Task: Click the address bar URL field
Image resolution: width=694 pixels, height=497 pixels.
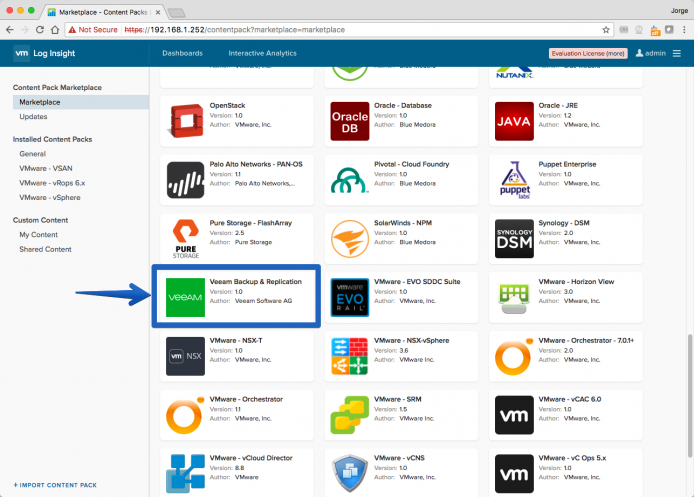Action: (x=339, y=30)
